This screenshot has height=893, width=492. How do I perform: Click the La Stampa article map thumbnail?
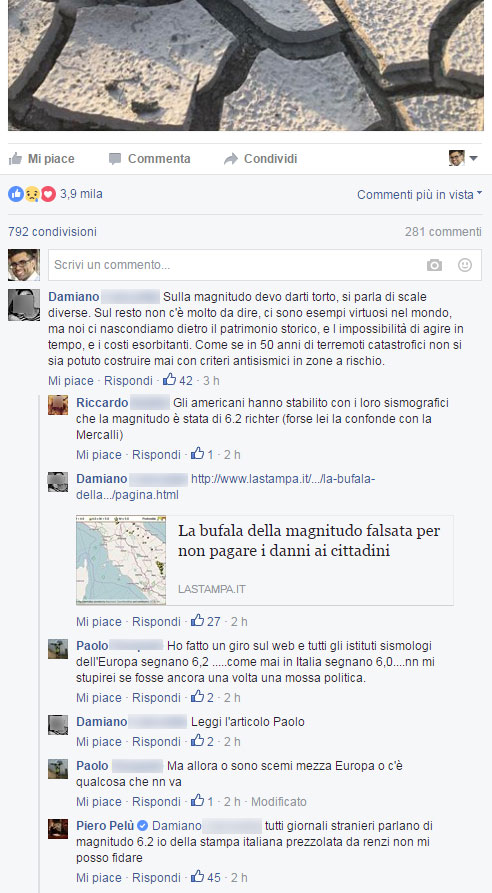pyautogui.click(x=121, y=560)
